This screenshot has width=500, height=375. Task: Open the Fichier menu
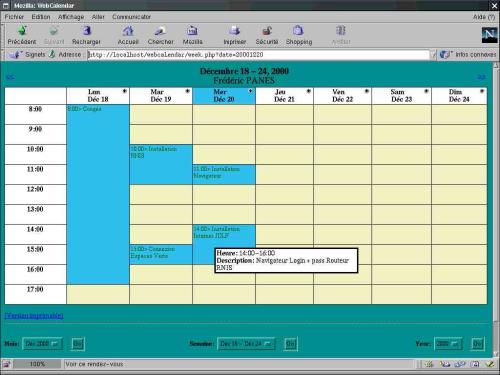point(14,17)
